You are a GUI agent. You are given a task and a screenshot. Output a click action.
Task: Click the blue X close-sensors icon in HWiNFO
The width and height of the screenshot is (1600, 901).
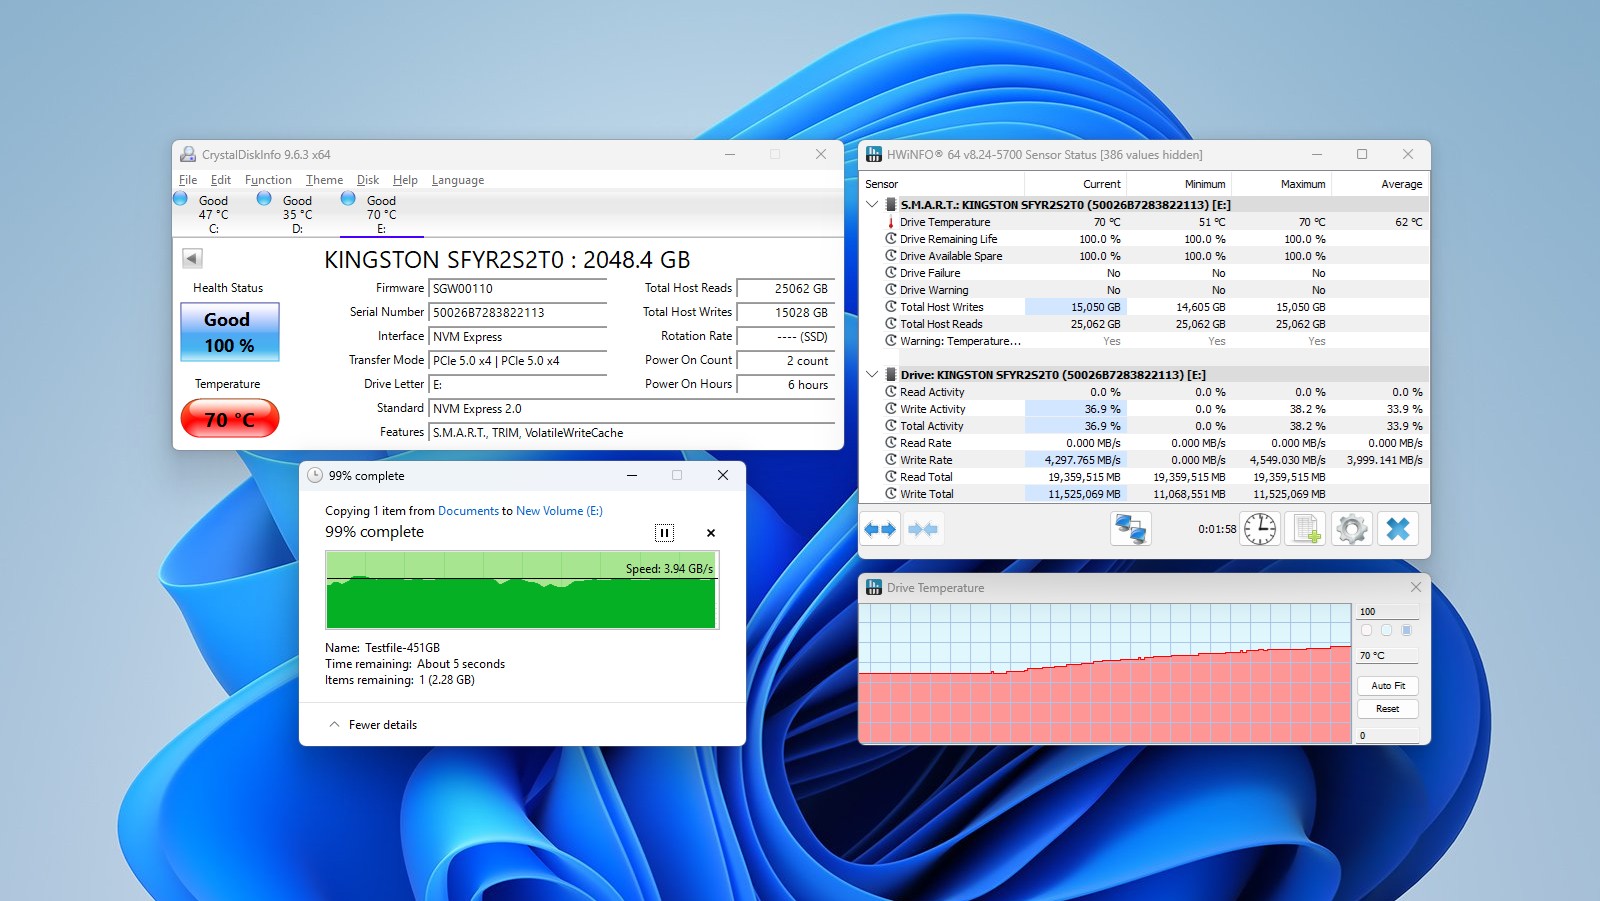tap(1398, 529)
